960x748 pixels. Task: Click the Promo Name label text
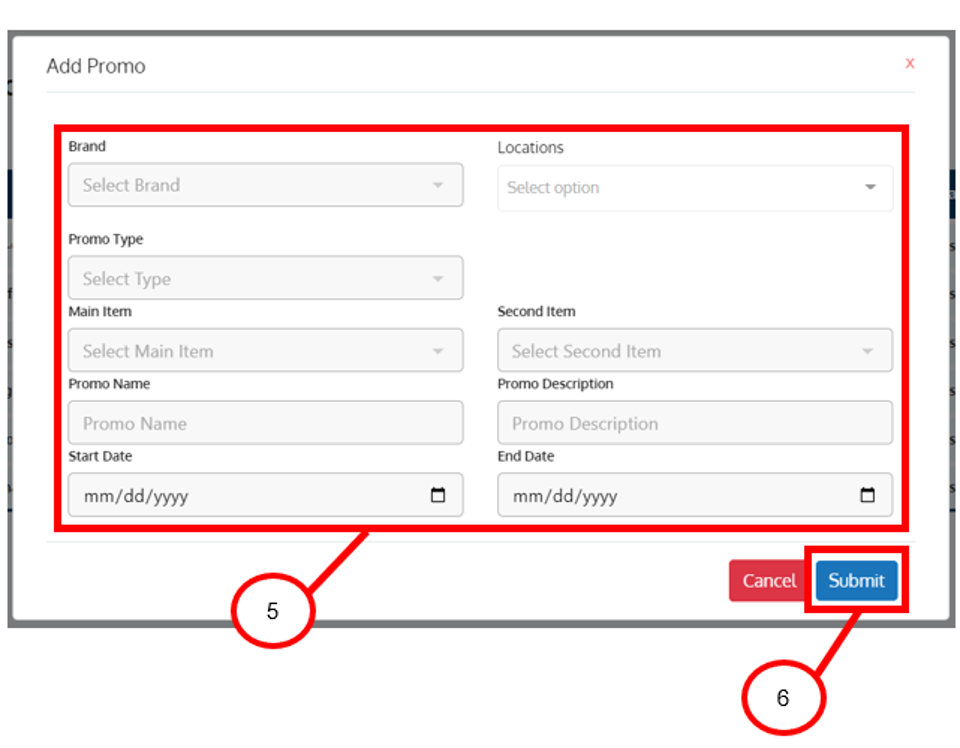[x=109, y=384]
